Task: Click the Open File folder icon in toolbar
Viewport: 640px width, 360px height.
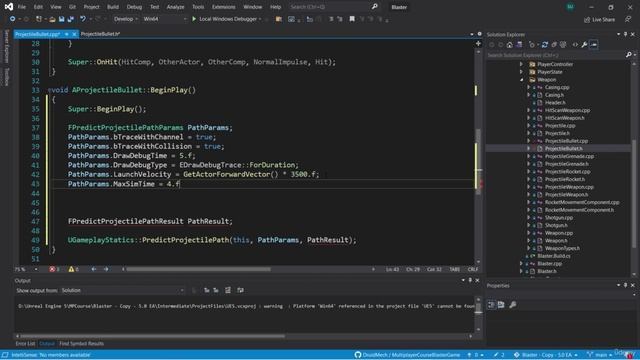Action: pos(52,19)
